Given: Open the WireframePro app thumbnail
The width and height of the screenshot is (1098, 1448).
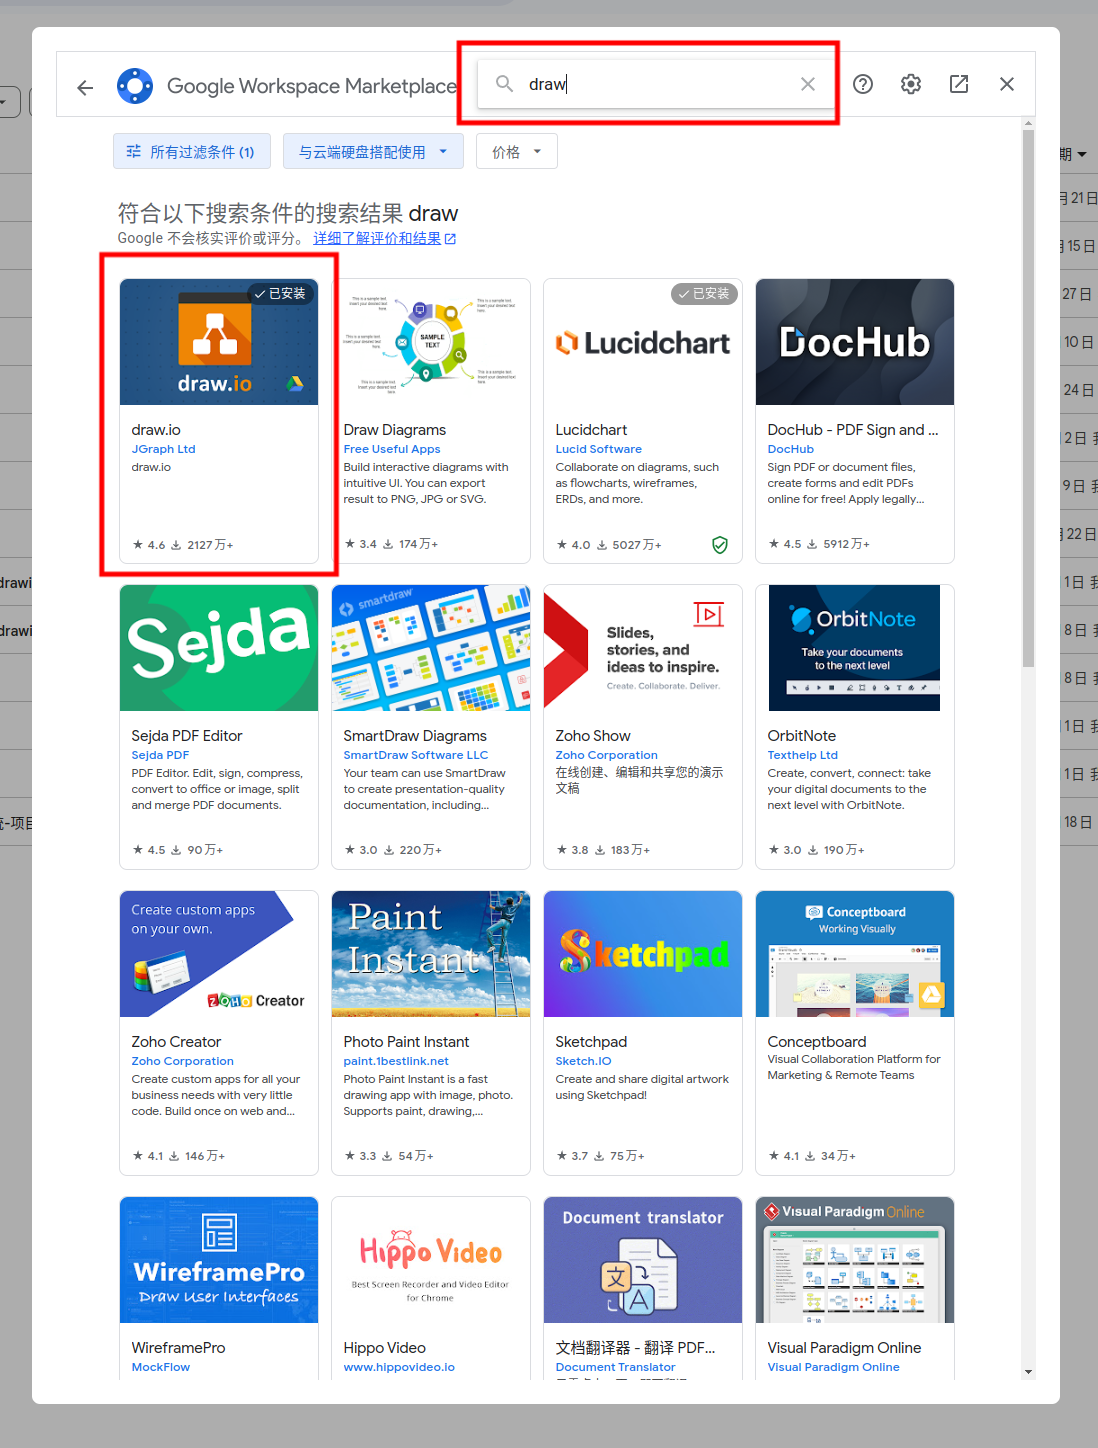Looking at the screenshot, I should click(x=219, y=1260).
